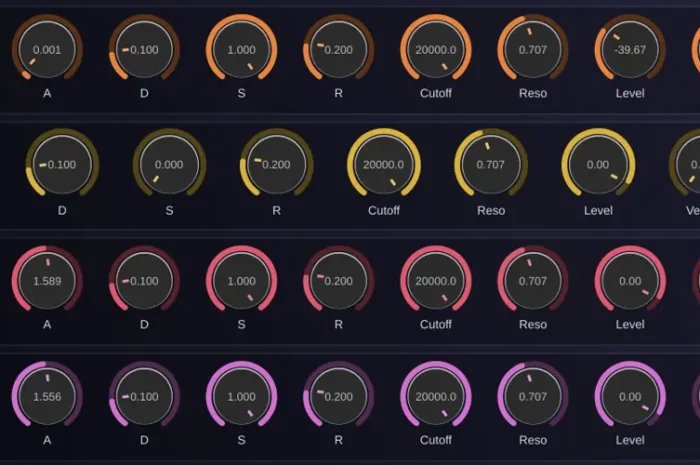Click the pink A knob showing 1.589

pos(47,281)
